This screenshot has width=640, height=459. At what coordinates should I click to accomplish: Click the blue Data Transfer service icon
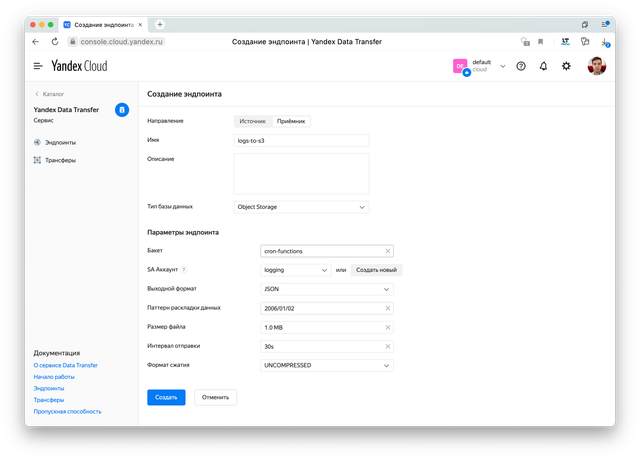coord(122,110)
